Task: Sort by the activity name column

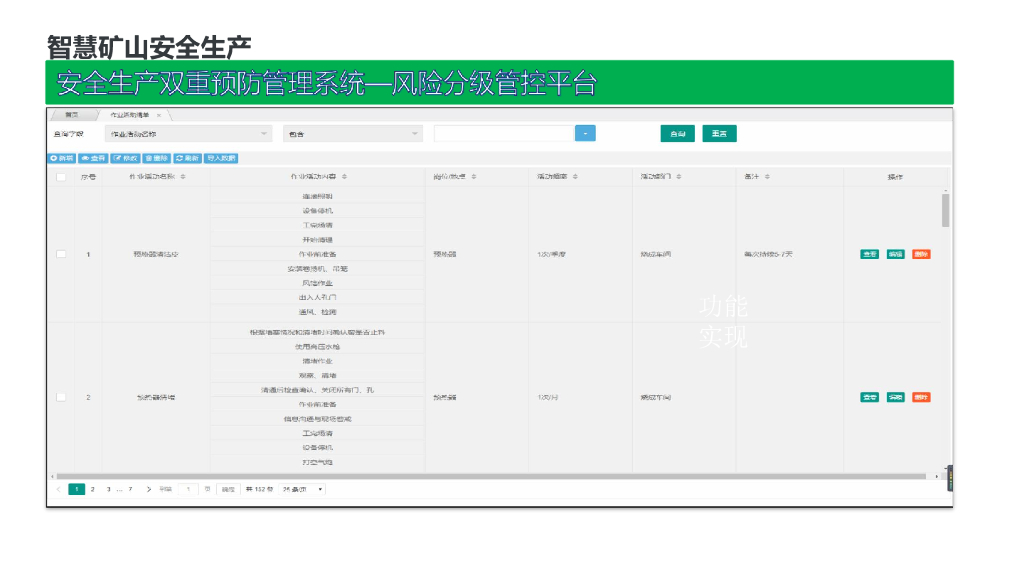Action: coord(183,177)
